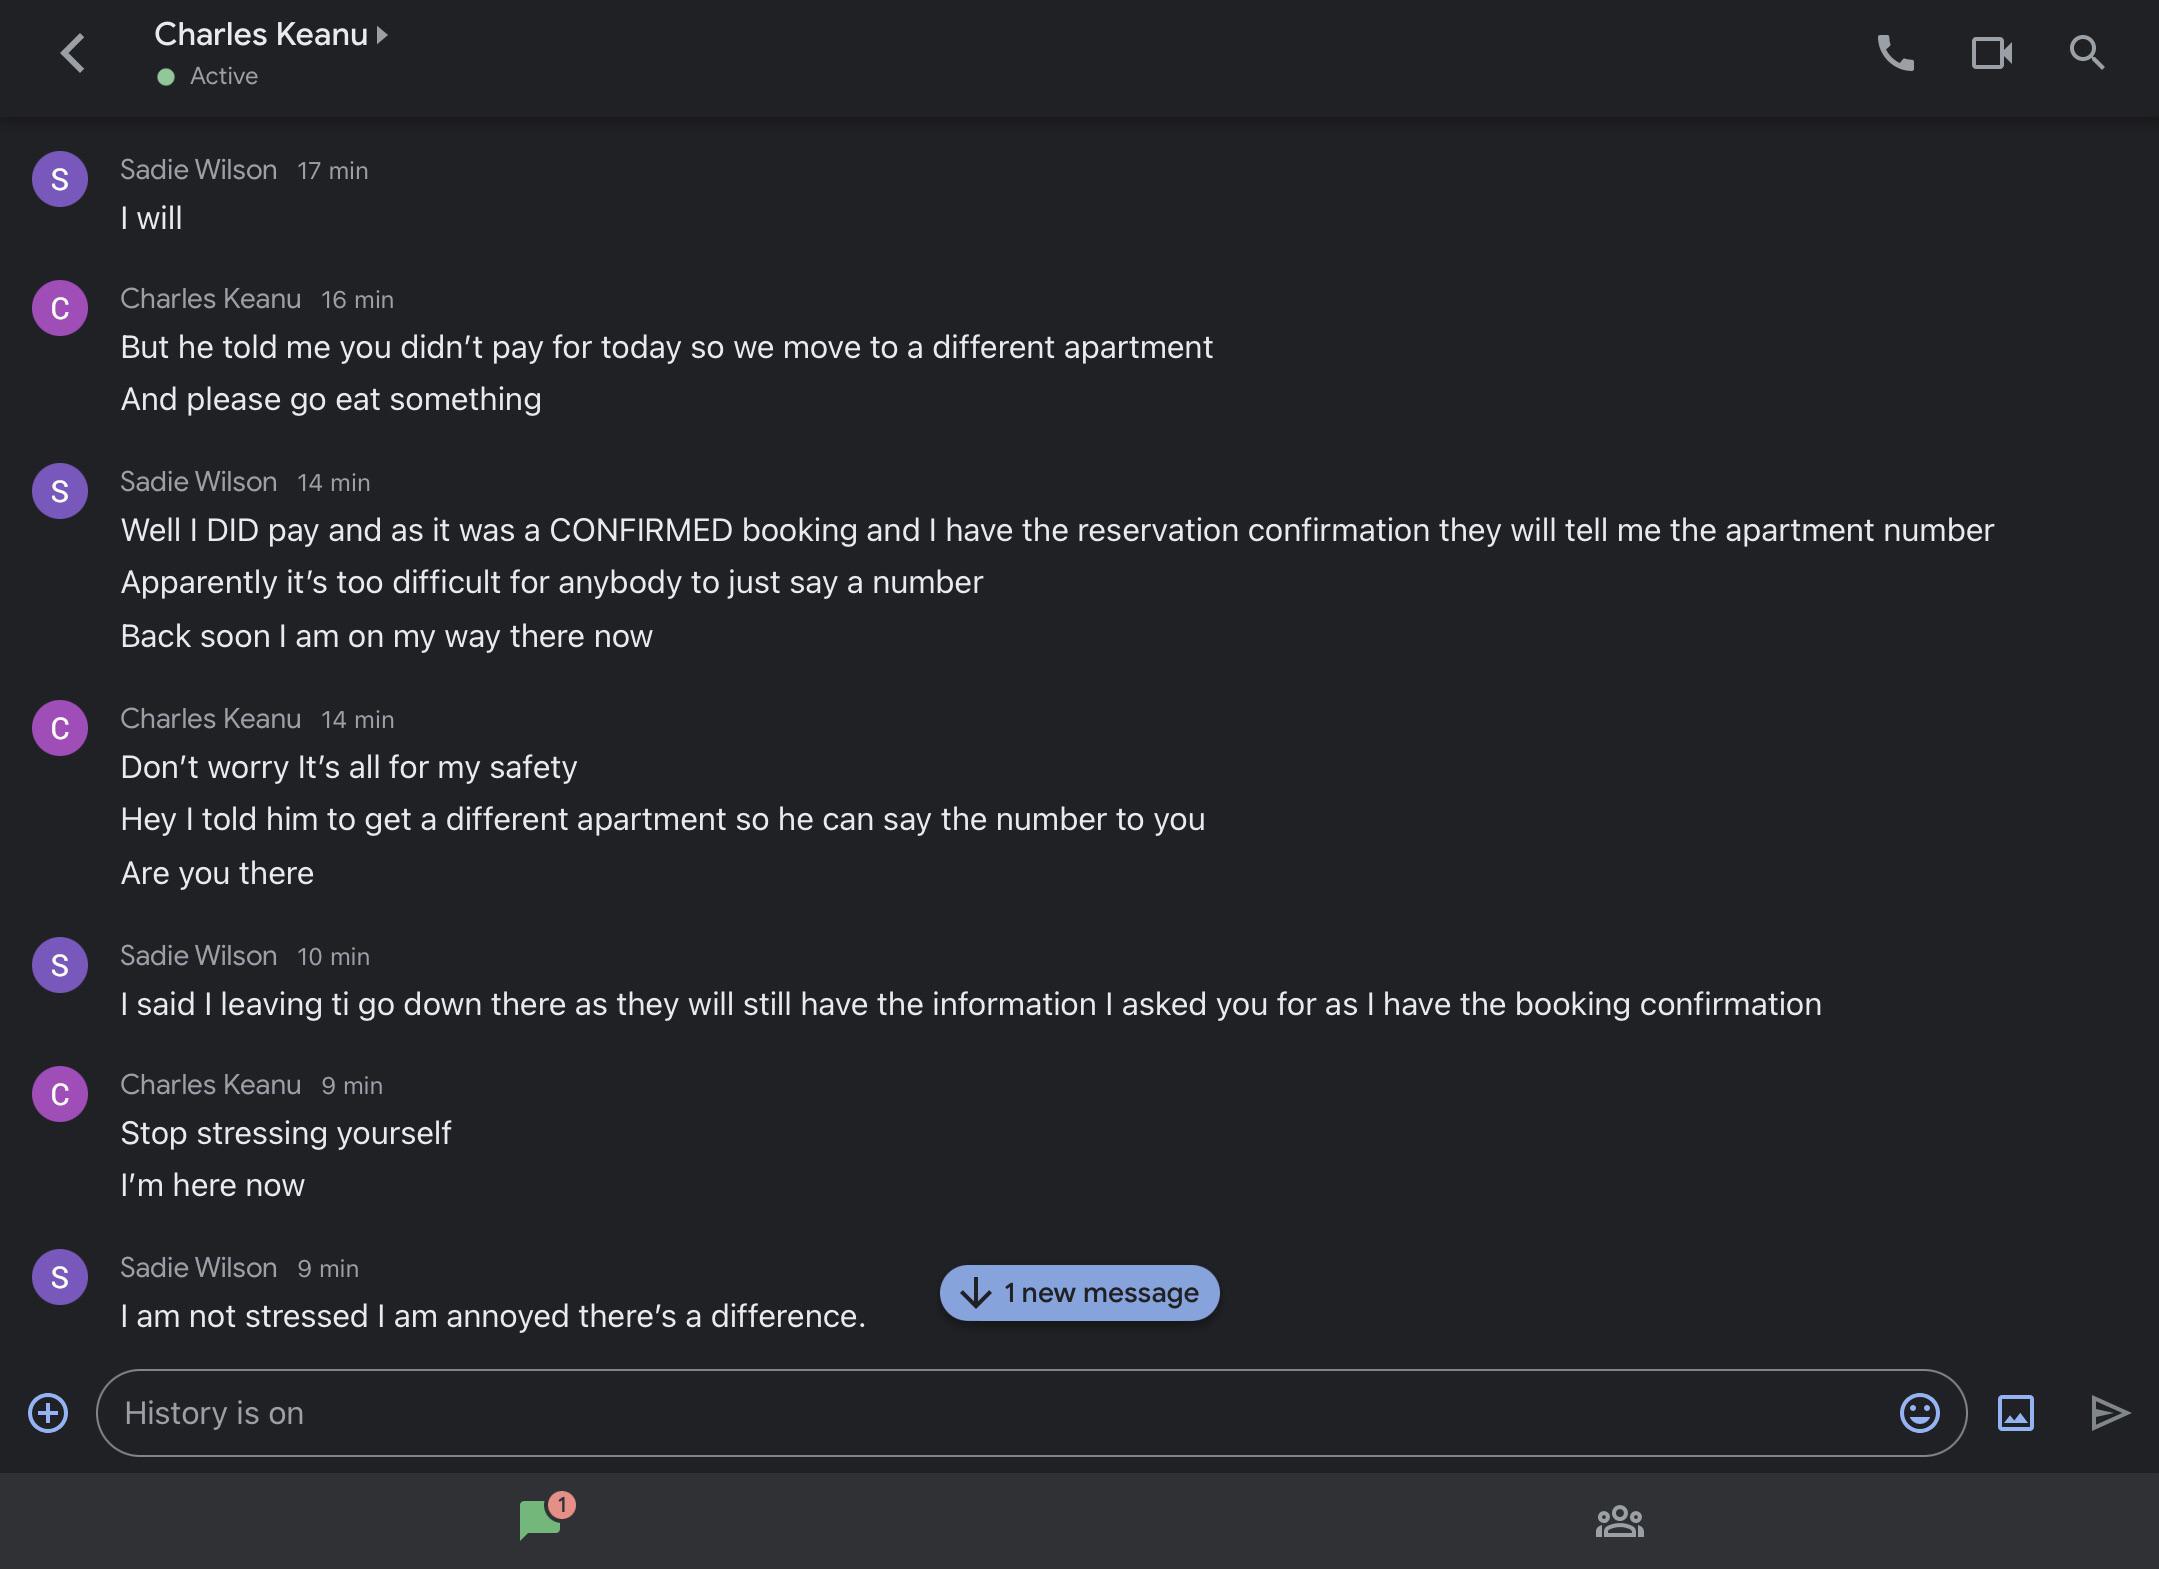Viewport: 2159px width, 1569px height.
Task: Start a voice call with Charles Keanu
Action: pos(1895,53)
